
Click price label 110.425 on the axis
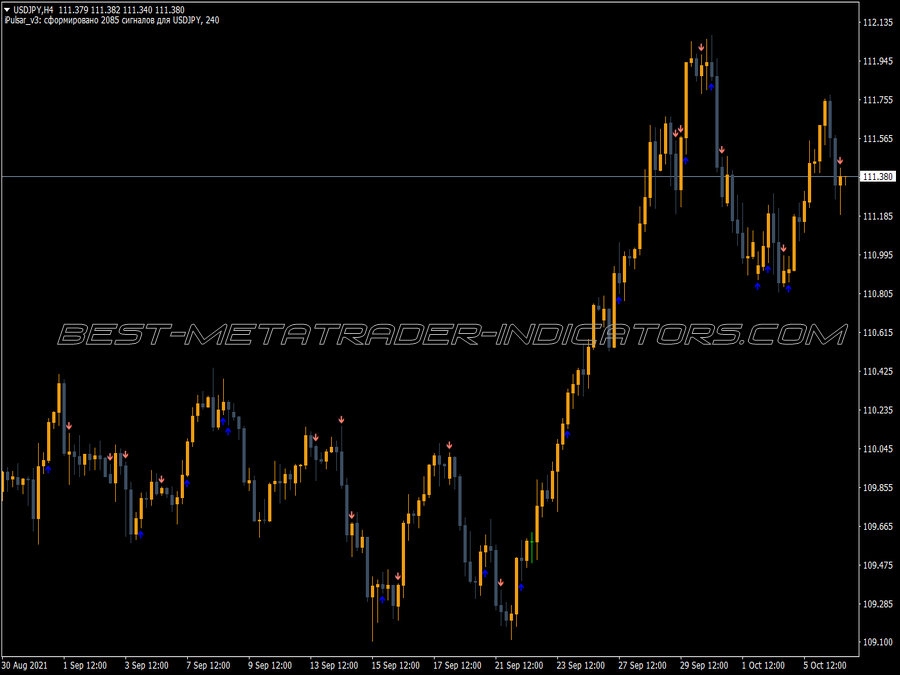pos(878,371)
